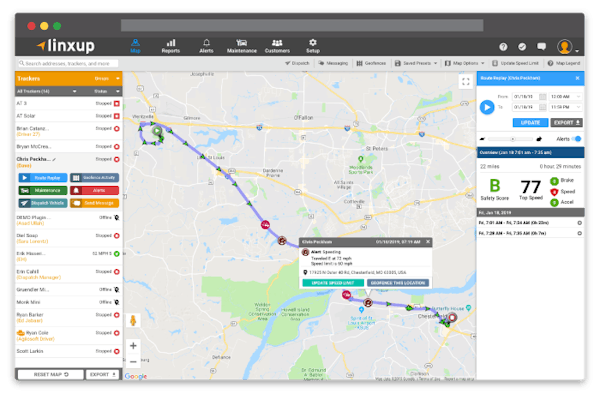Click the green Maintenance button
This screenshot has height=394, width=600.
tap(43, 190)
